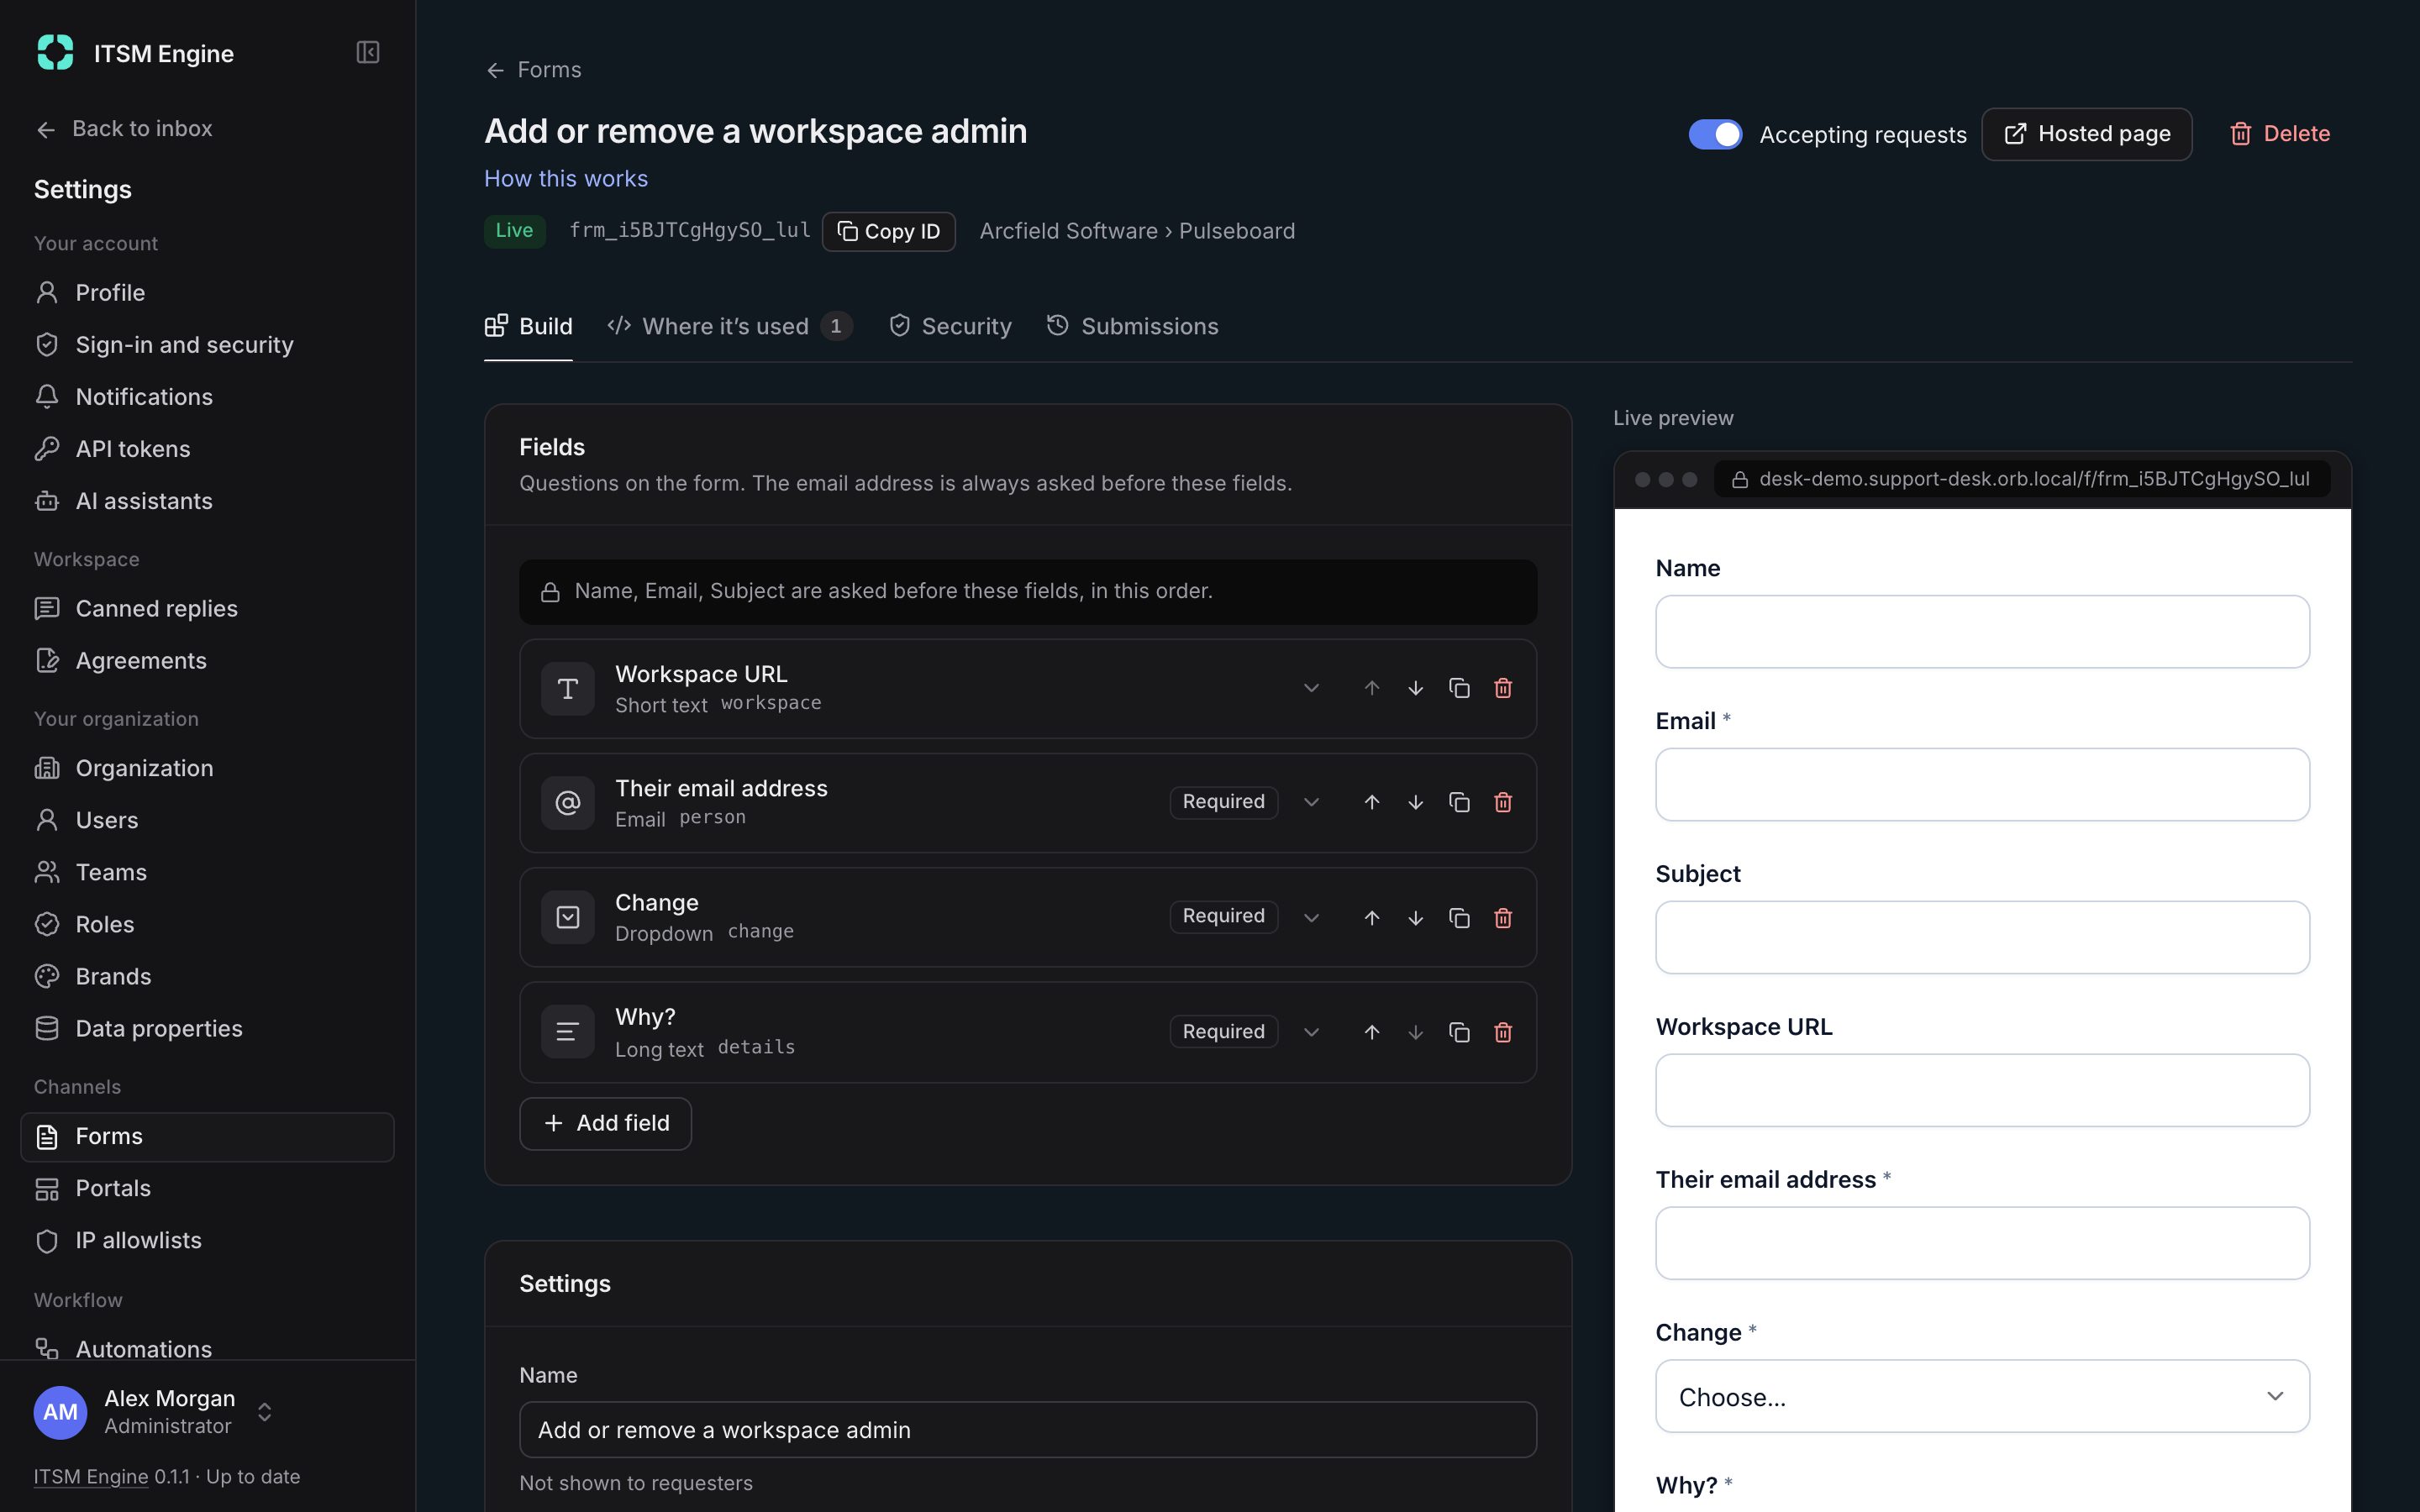Delete the Workspace URL field

point(1503,688)
